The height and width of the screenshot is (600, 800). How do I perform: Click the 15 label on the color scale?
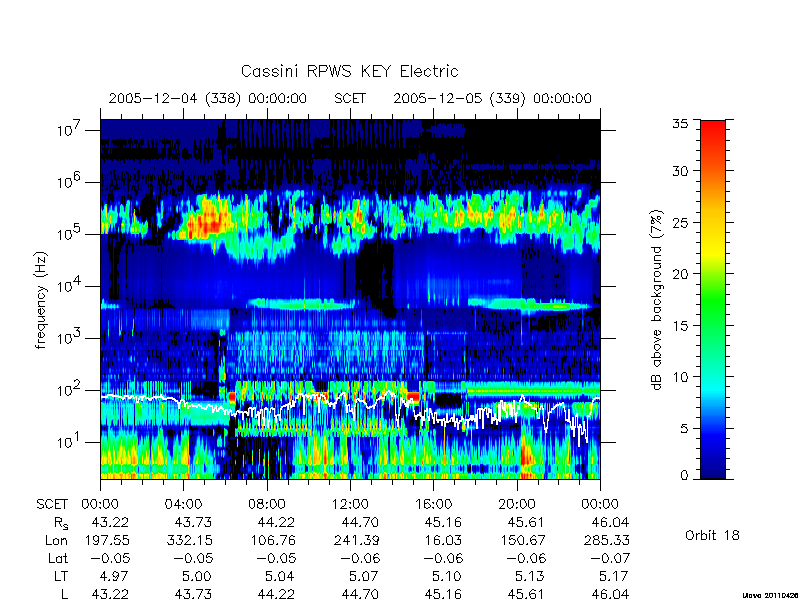(x=680, y=326)
